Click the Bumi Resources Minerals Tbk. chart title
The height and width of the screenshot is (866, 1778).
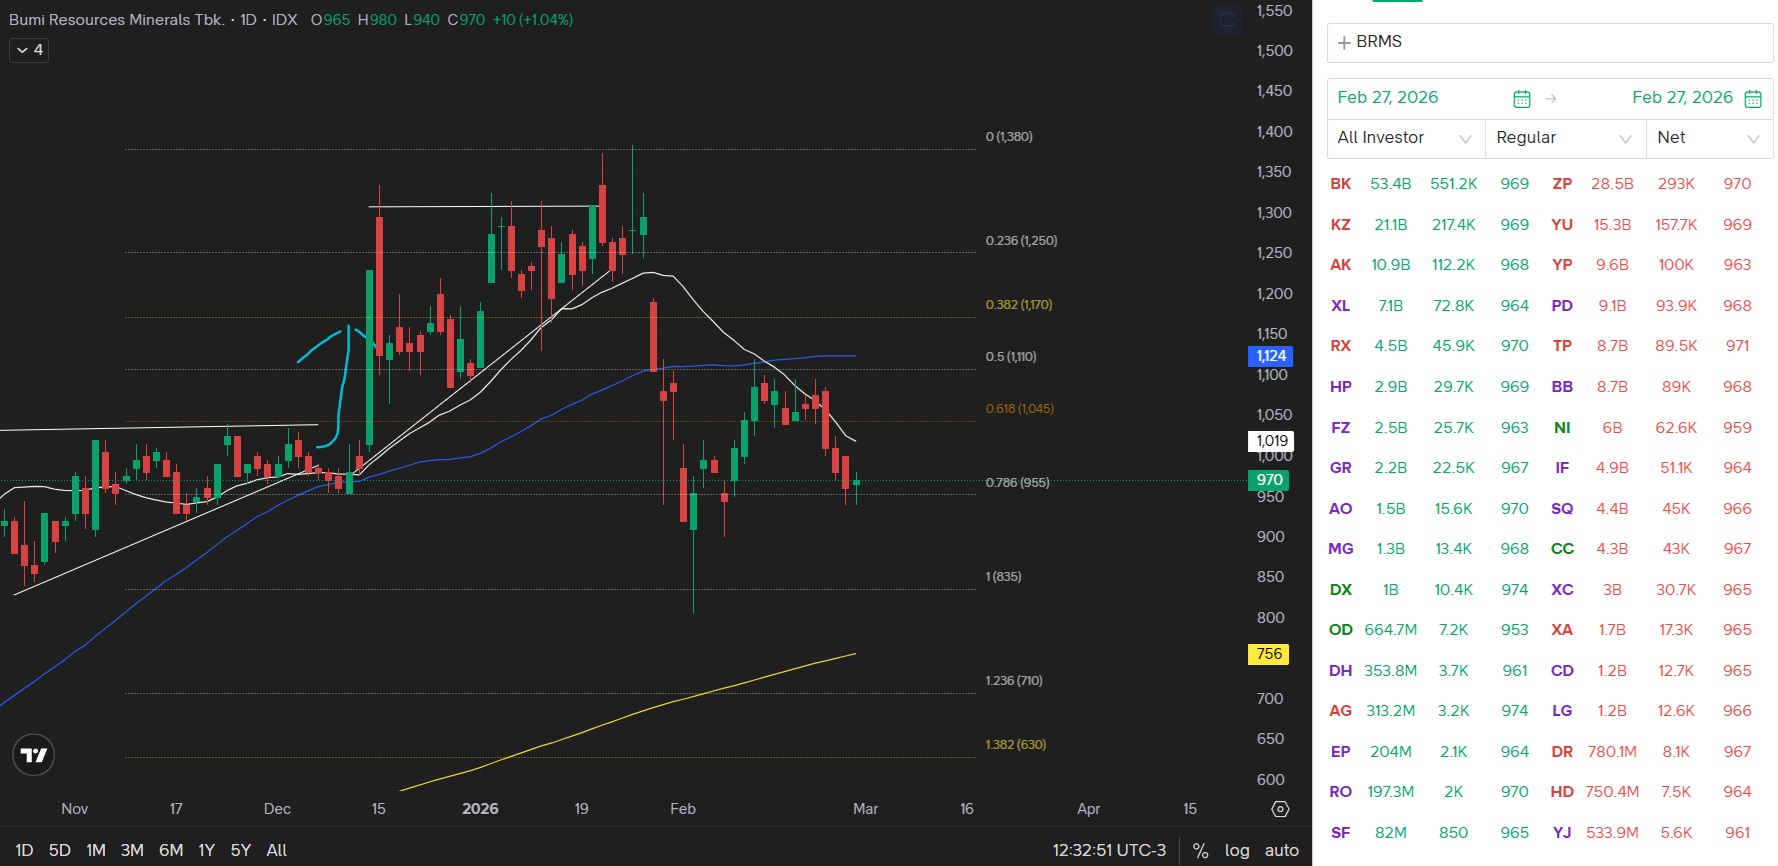pos(117,19)
